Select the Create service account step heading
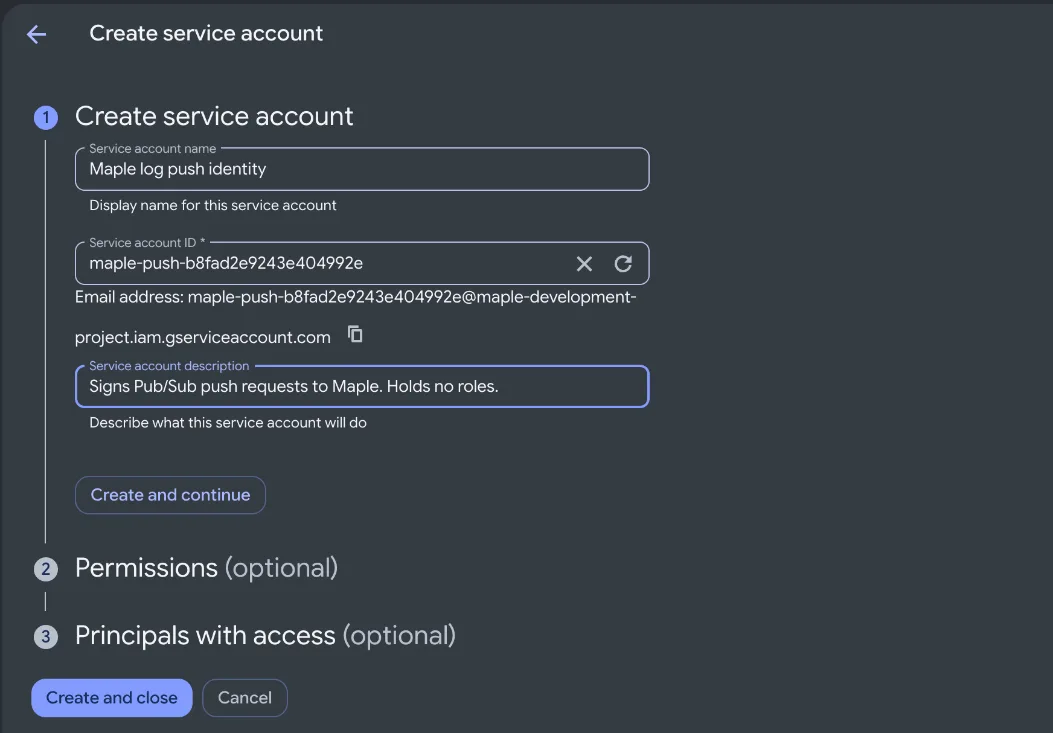Image resolution: width=1053 pixels, height=733 pixels. click(214, 116)
